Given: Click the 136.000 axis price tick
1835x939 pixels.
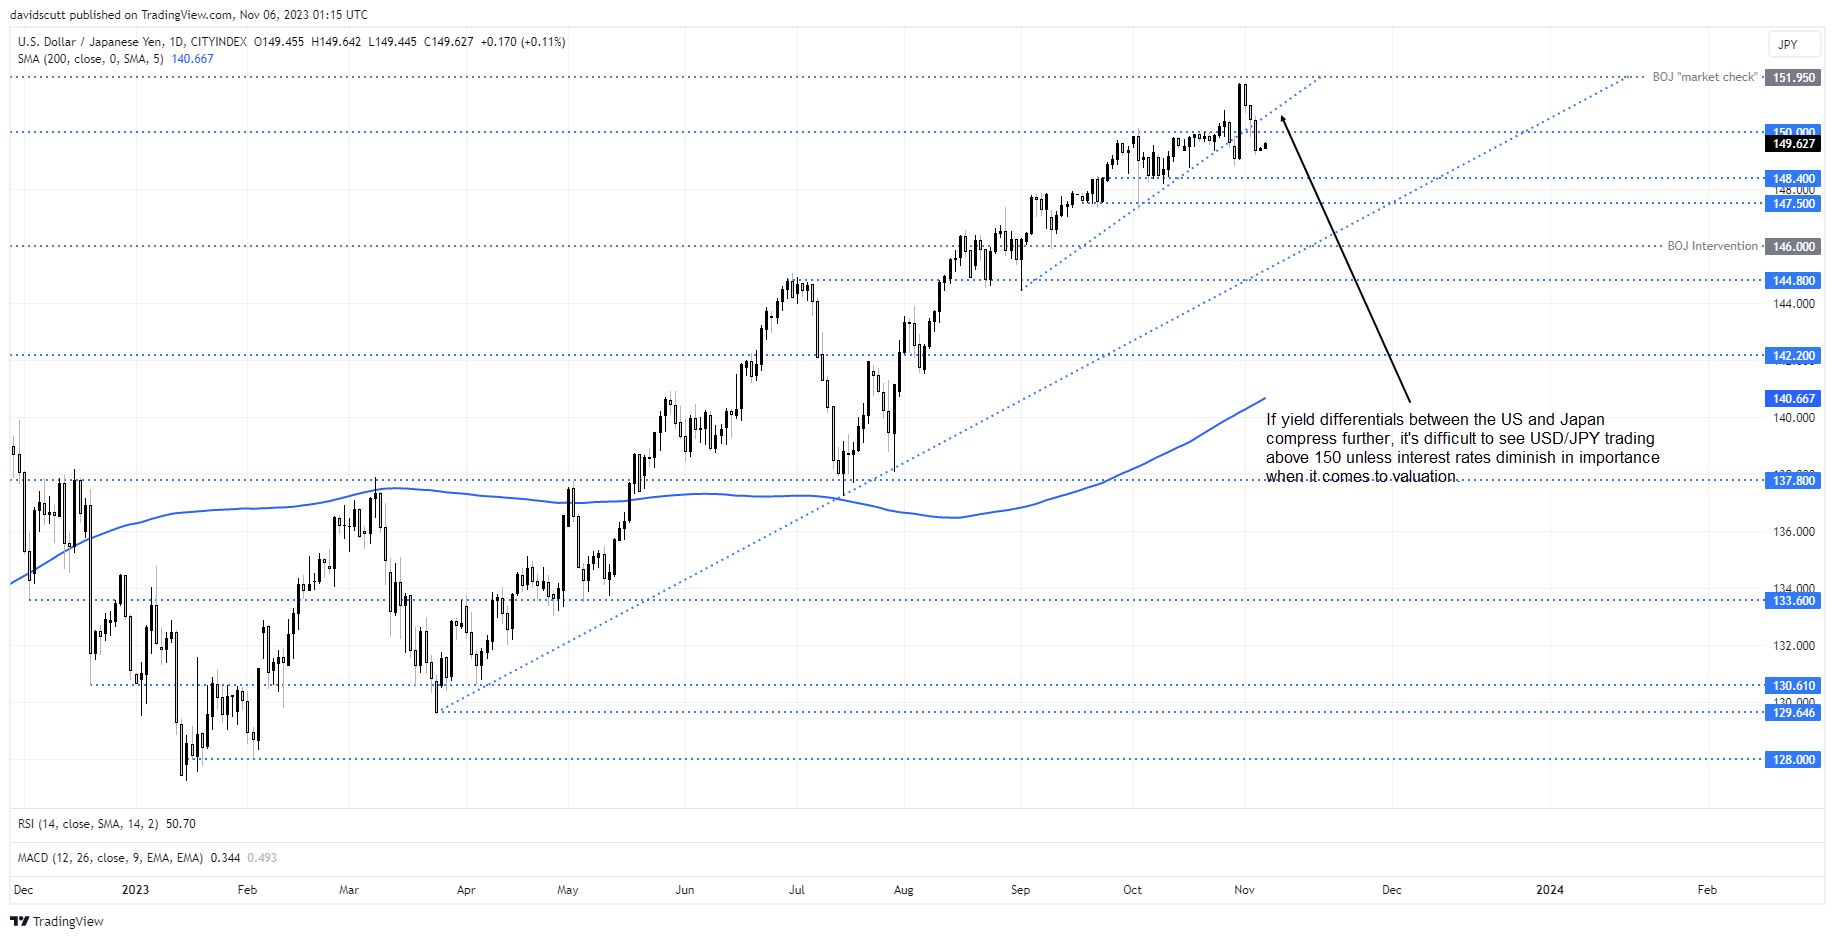Looking at the screenshot, I should pos(1793,532).
